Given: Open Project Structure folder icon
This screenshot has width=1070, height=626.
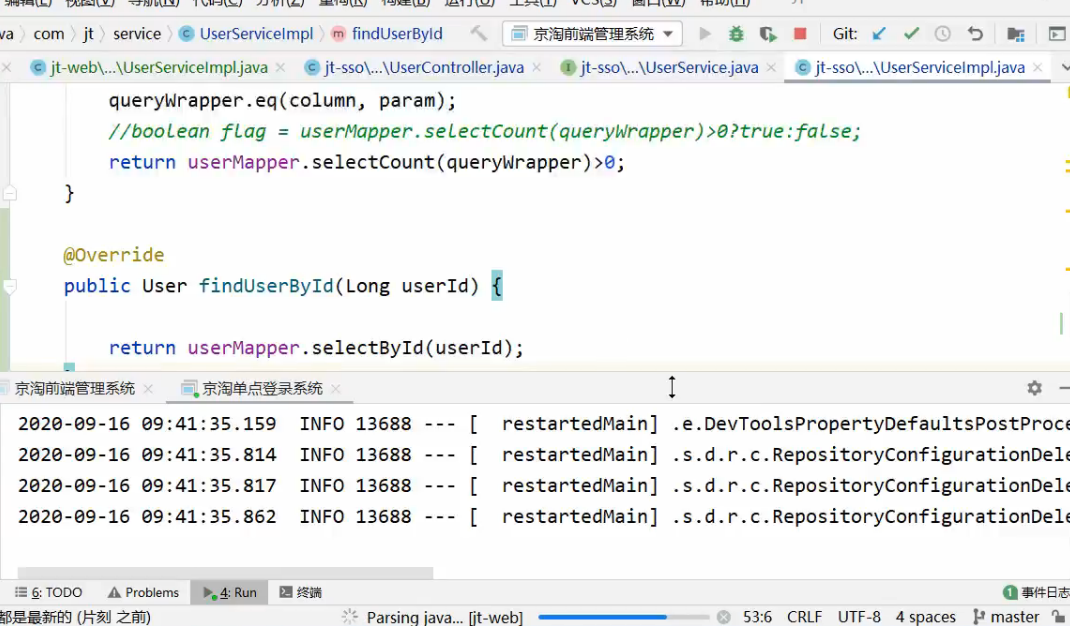Looking at the screenshot, I should 1015,33.
